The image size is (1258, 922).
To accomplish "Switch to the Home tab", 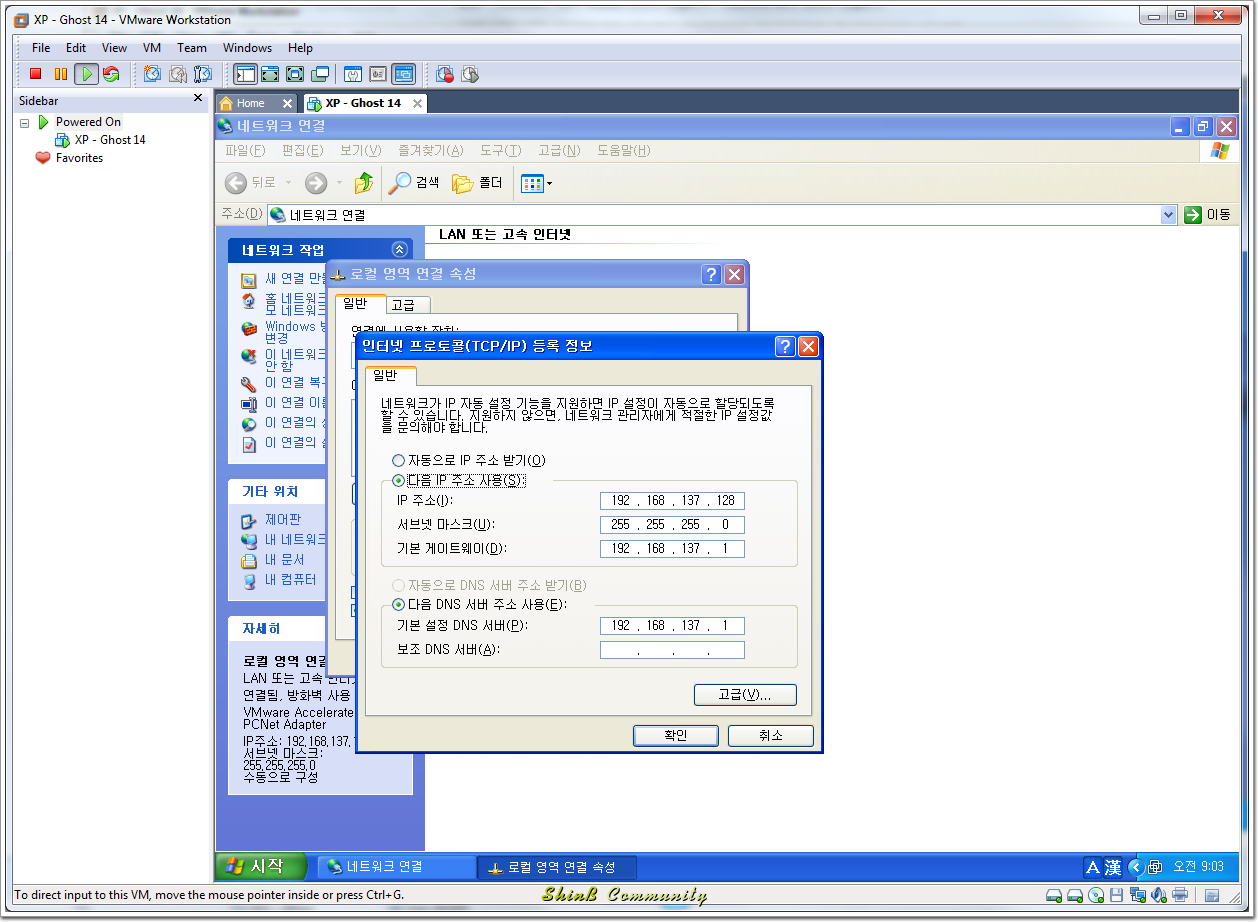I will pyautogui.click(x=250, y=103).
